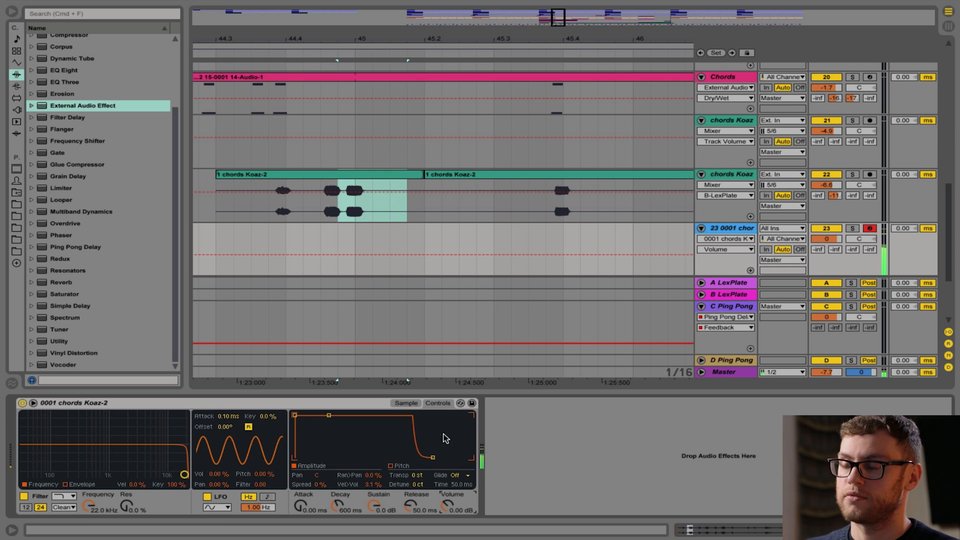The height and width of the screenshot is (540, 960).
Task: Select the filter Frequency display tab
Action: 40,484
